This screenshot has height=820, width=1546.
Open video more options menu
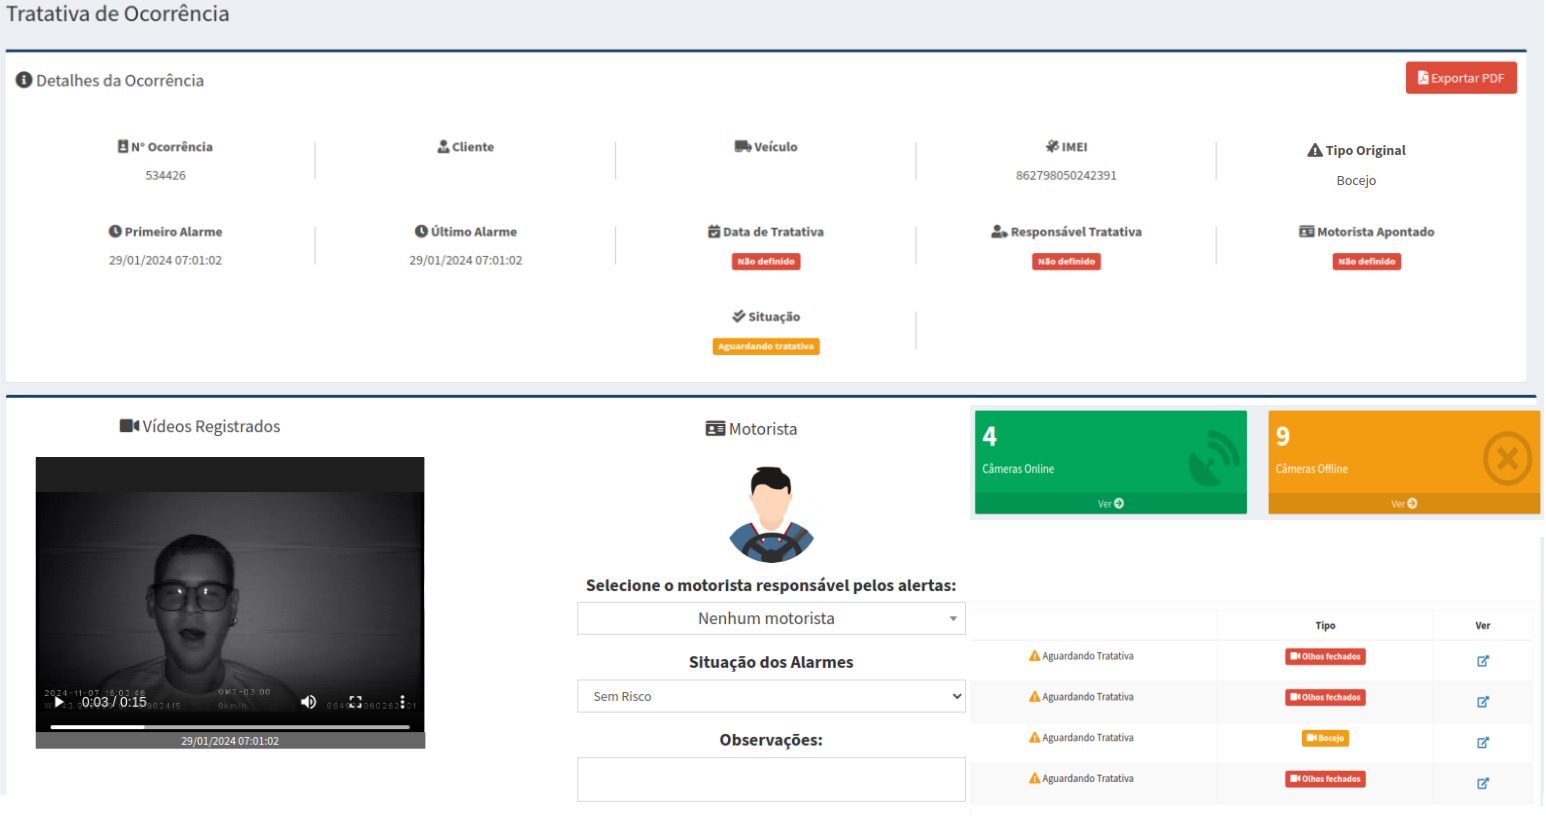coord(402,702)
